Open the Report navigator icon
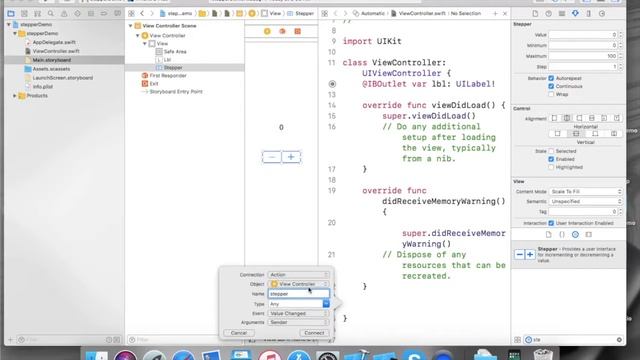 117,13
